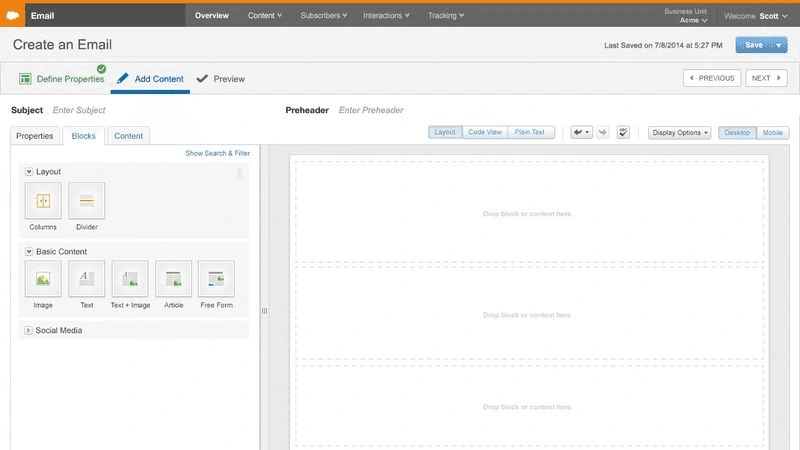Viewport: 800px width, 450px height.
Task: Open the Interactions menu dropdown
Action: 386,15
